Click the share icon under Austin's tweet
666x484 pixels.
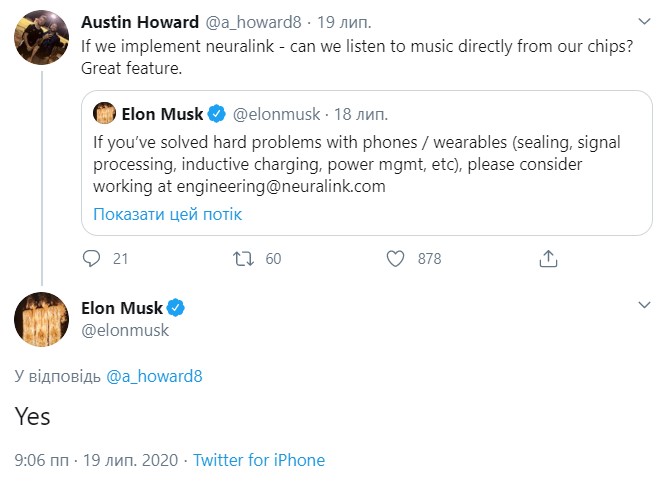[547, 258]
